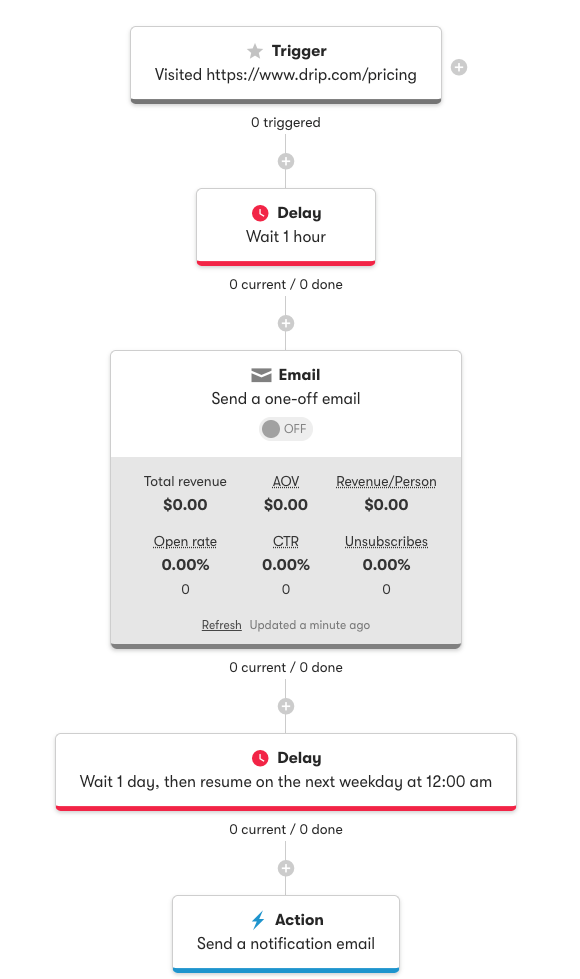The height and width of the screenshot is (979, 580).
Task: Open the Send a notification email action
Action: pyautogui.click(x=286, y=933)
